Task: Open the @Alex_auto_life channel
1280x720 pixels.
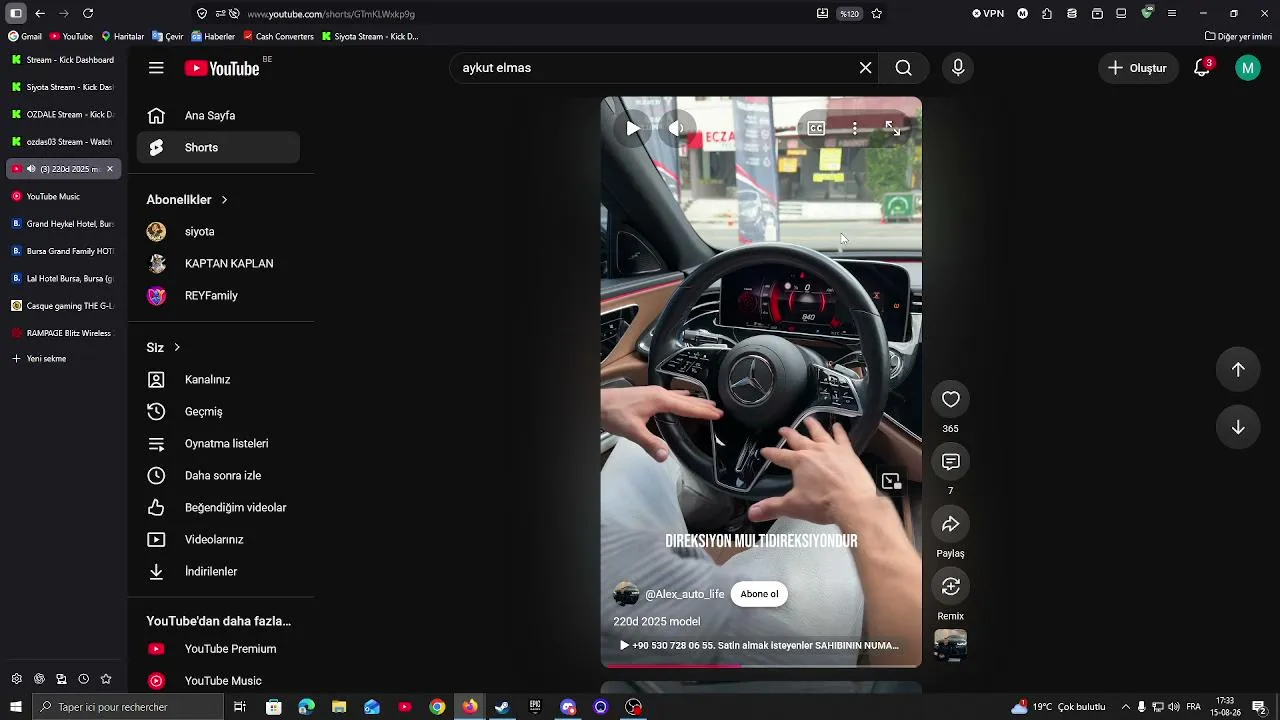Action: pyautogui.click(x=685, y=594)
